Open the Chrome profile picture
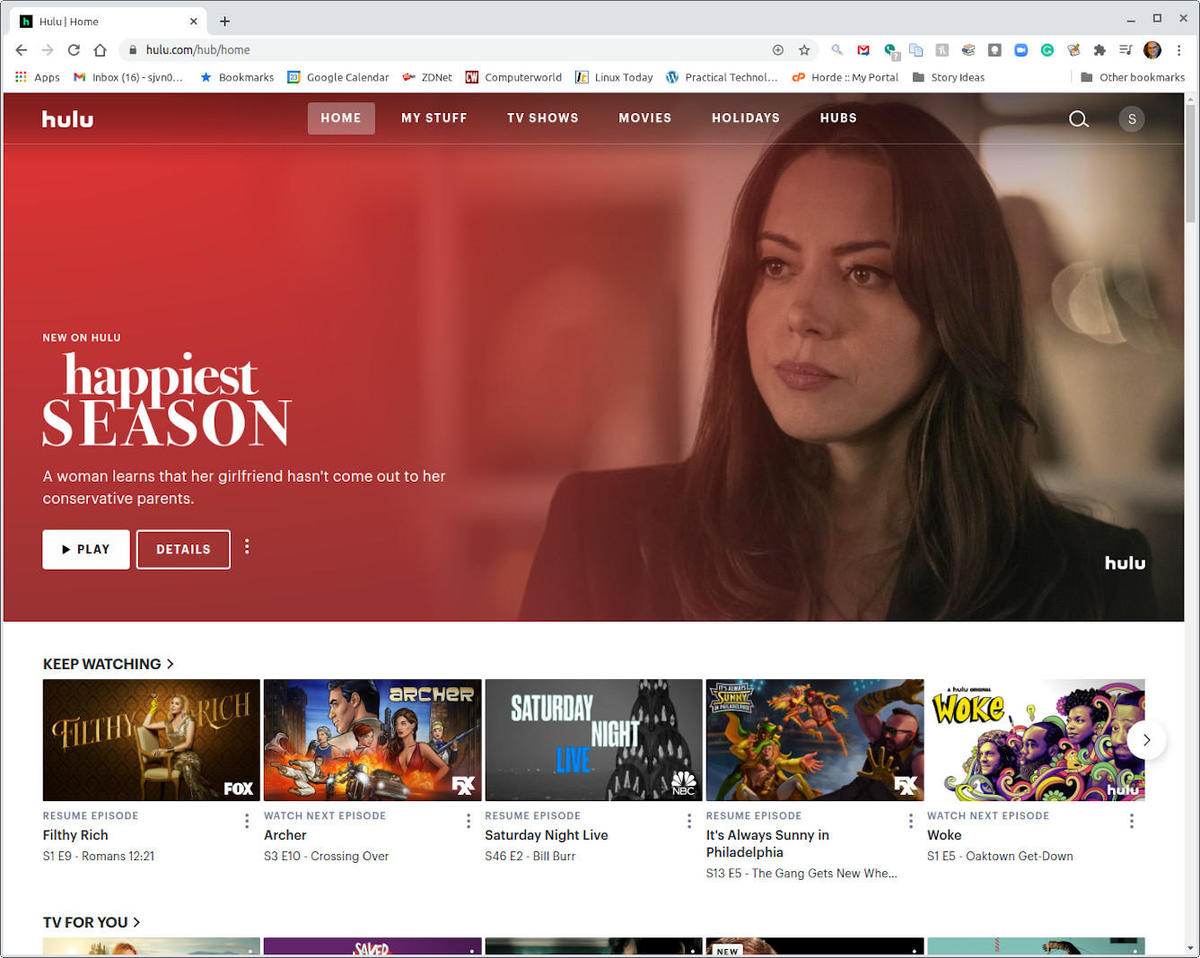This screenshot has width=1200, height=958. [1152, 50]
